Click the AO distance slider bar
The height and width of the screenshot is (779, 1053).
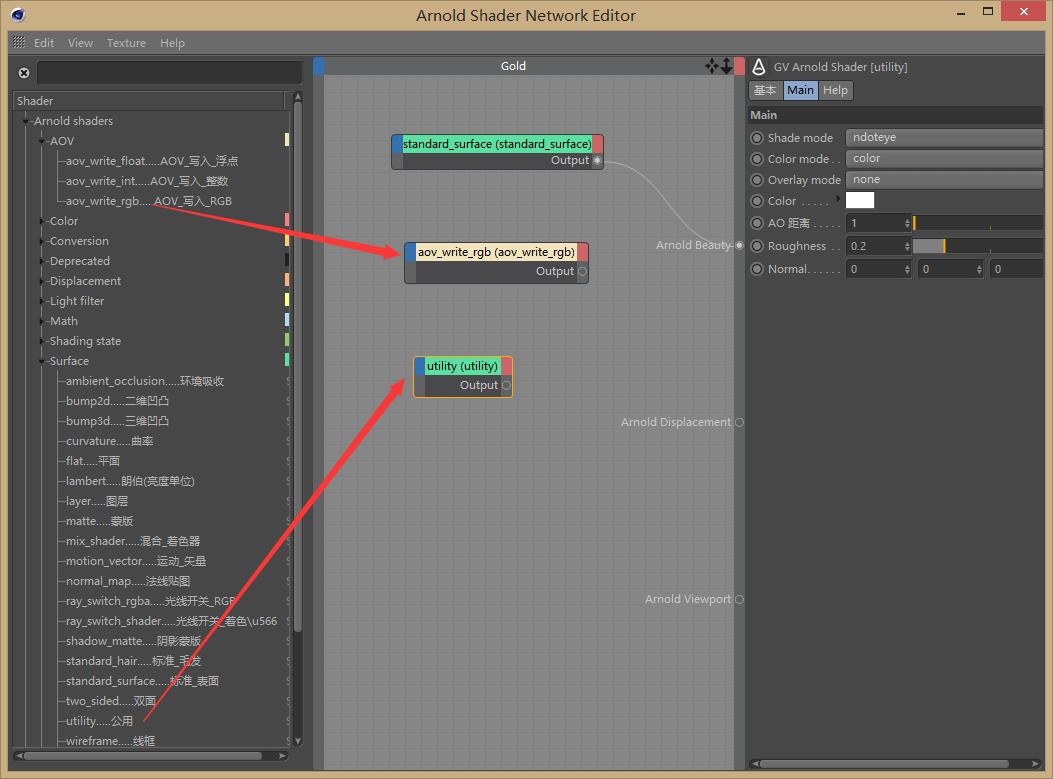pyautogui.click(x=977, y=223)
